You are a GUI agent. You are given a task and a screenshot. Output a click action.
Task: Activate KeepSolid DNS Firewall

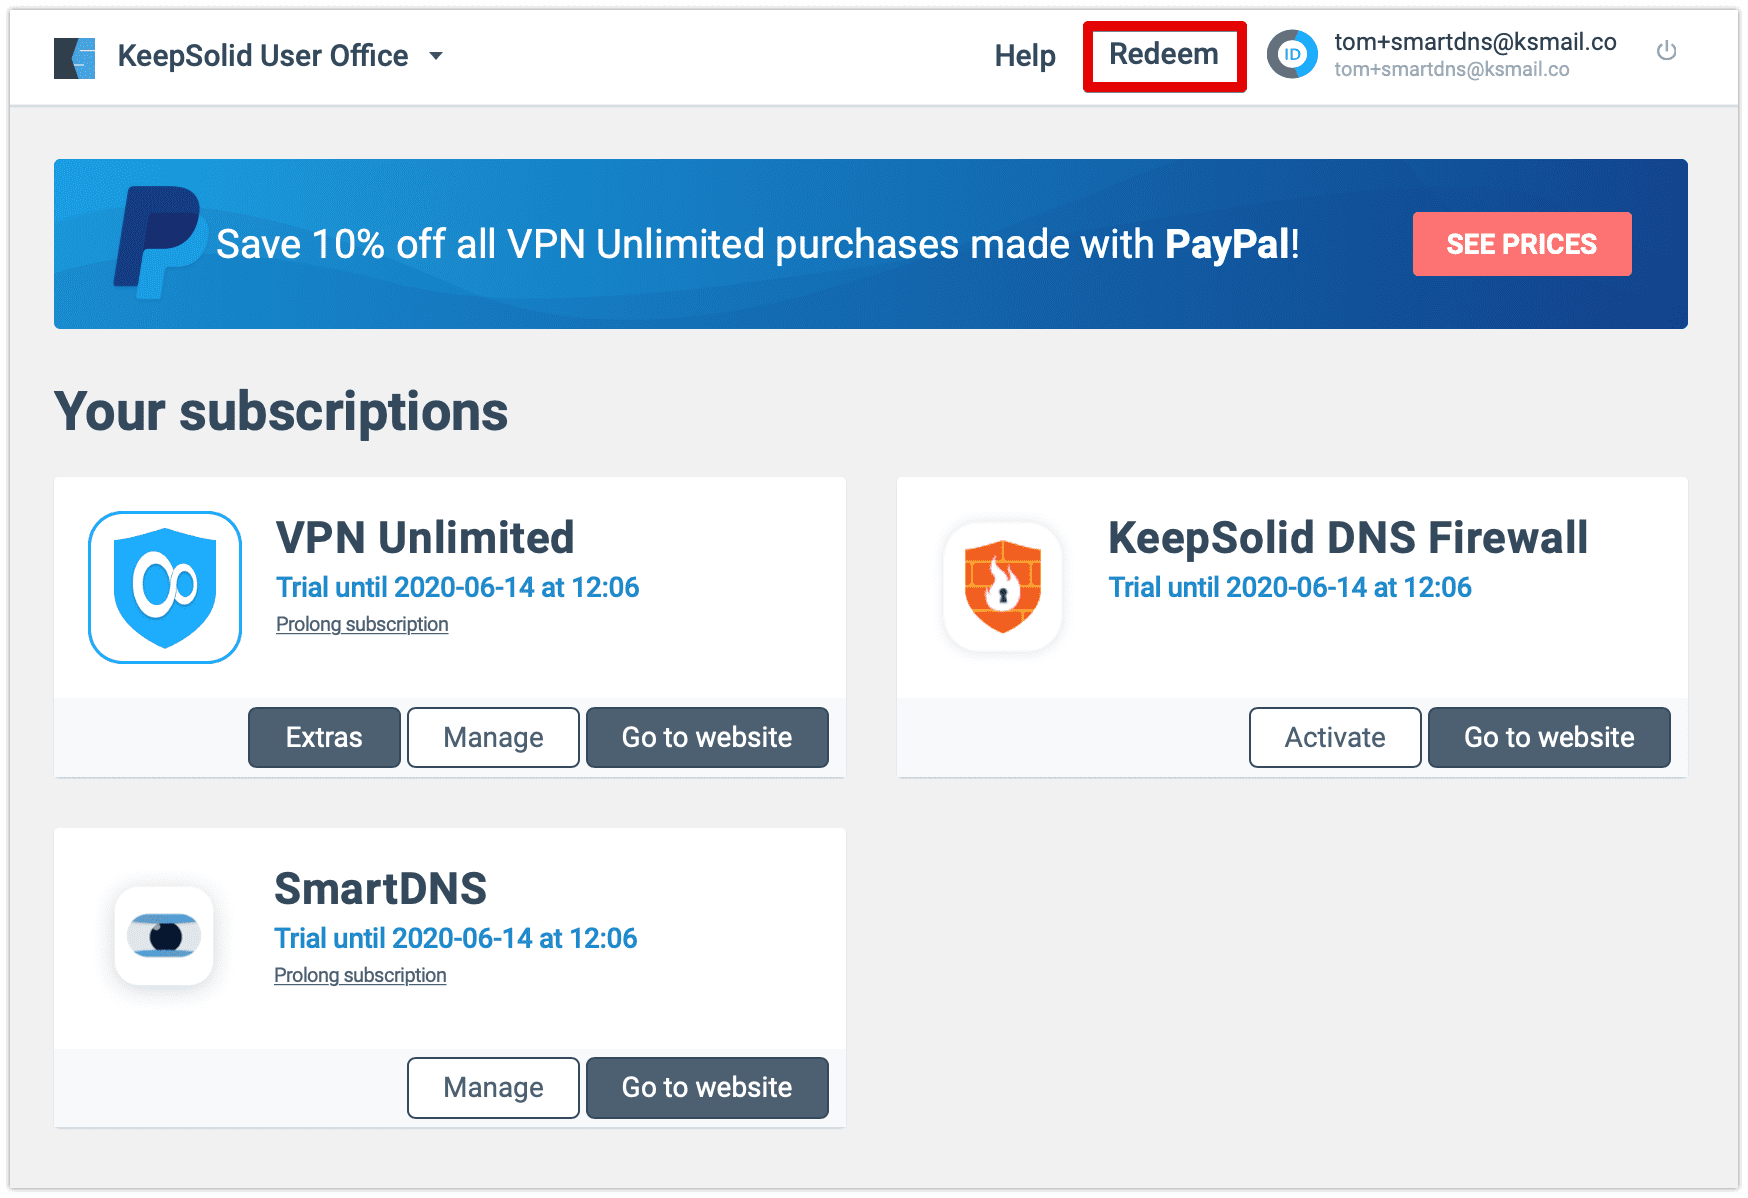(1335, 738)
